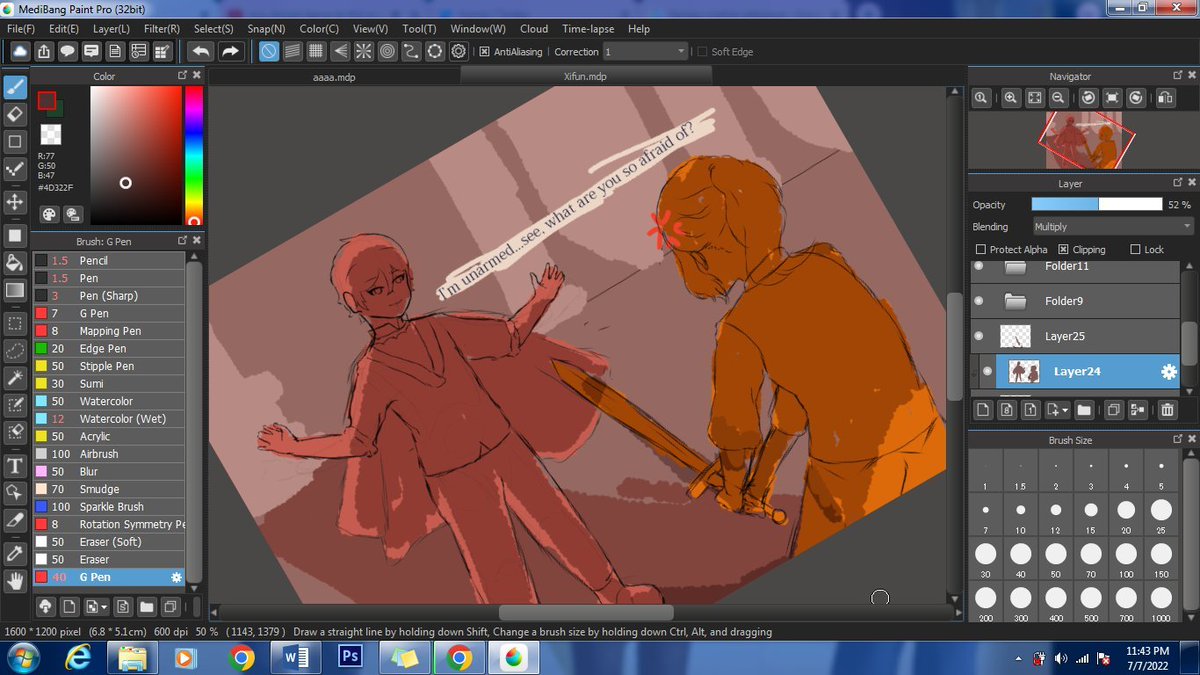Click the transparent color swatch
Viewport: 1200px width, 675px height.
pos(50,134)
